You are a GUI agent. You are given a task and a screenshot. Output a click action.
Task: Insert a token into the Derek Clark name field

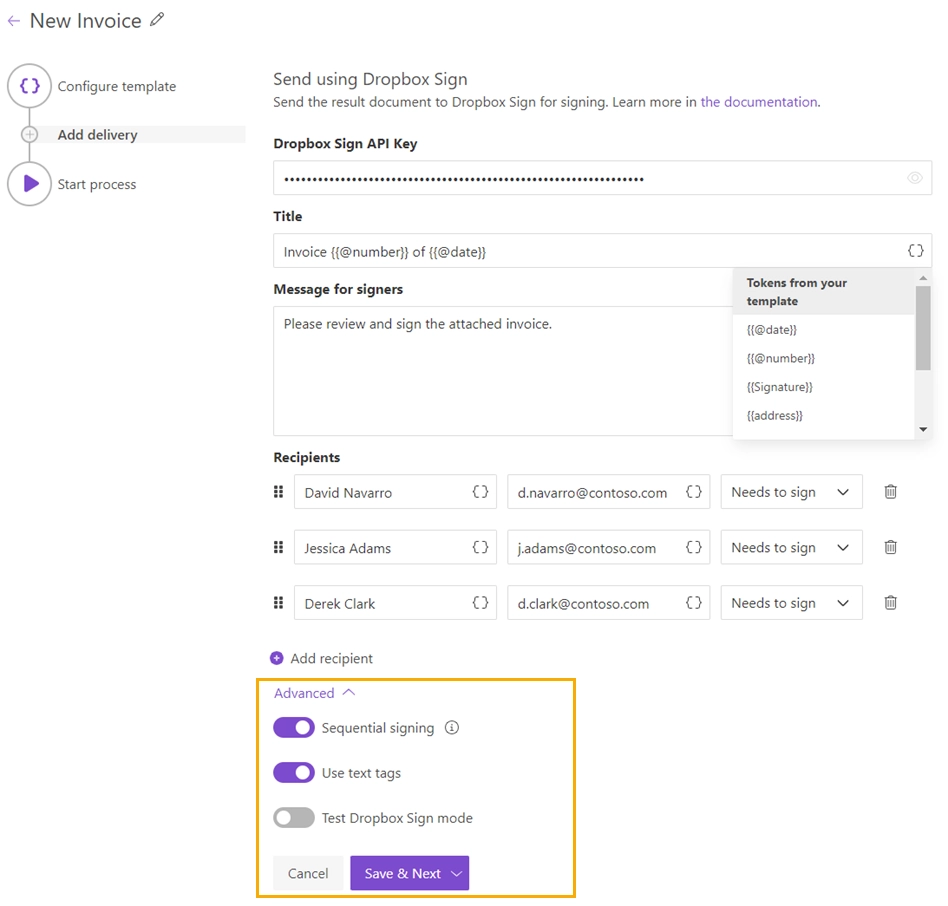coord(480,603)
